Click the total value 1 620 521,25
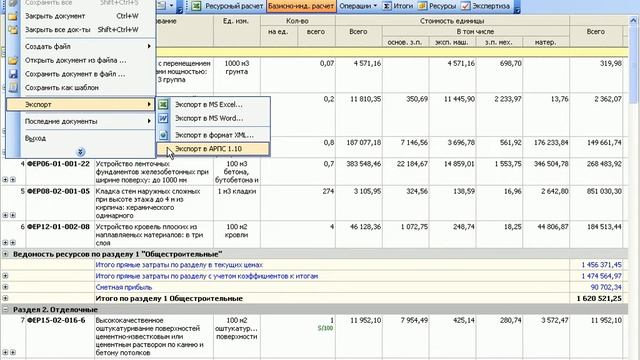The height and width of the screenshot is (360, 640). click(599, 298)
